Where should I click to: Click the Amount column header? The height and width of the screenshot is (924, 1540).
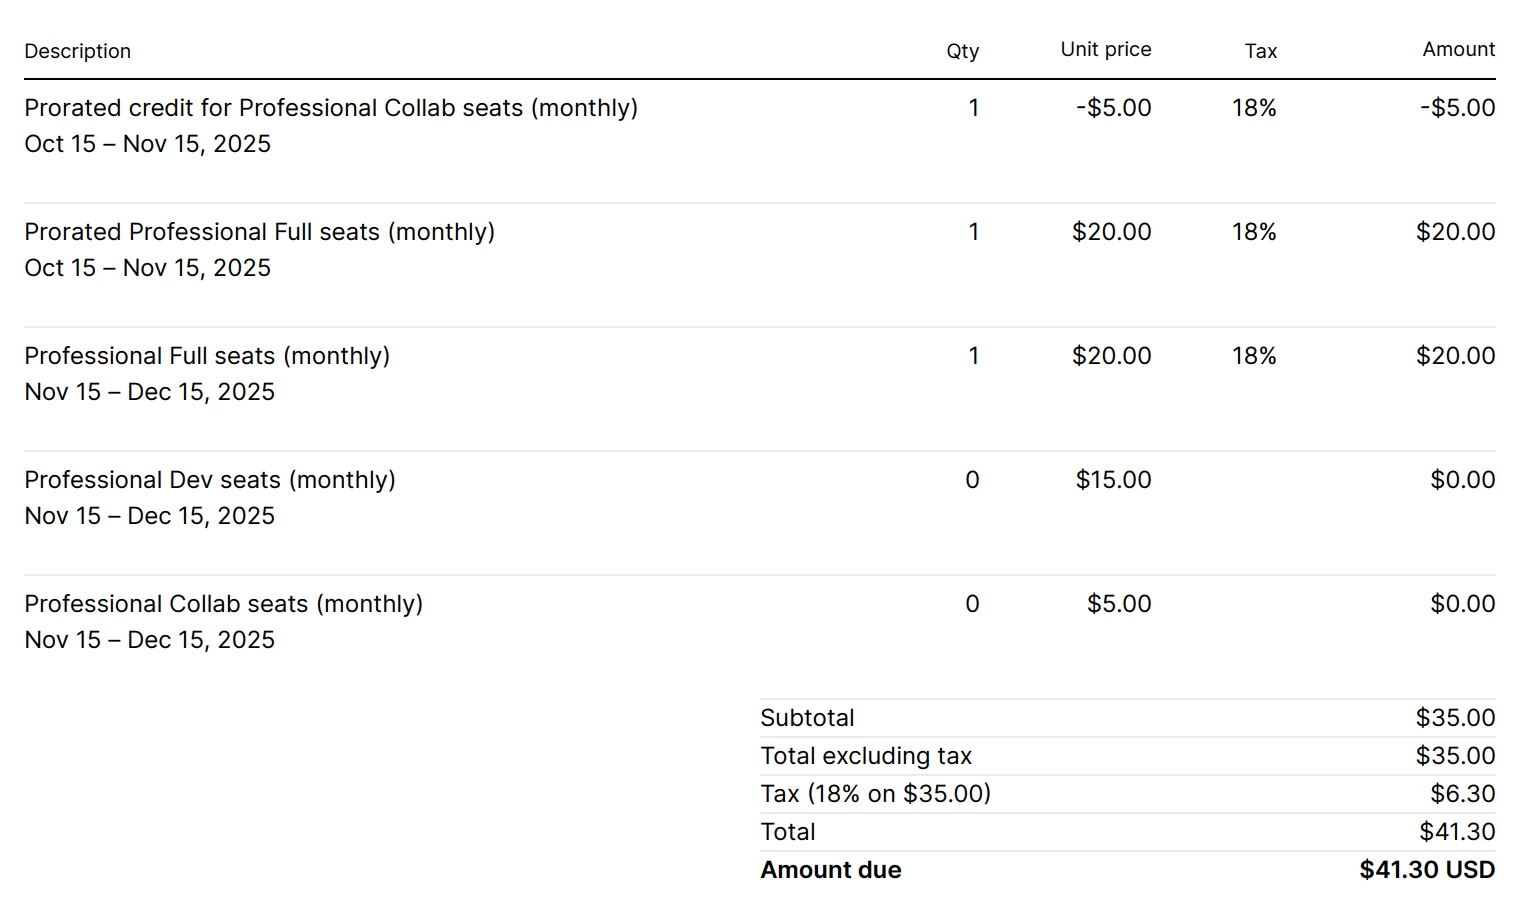1458,49
